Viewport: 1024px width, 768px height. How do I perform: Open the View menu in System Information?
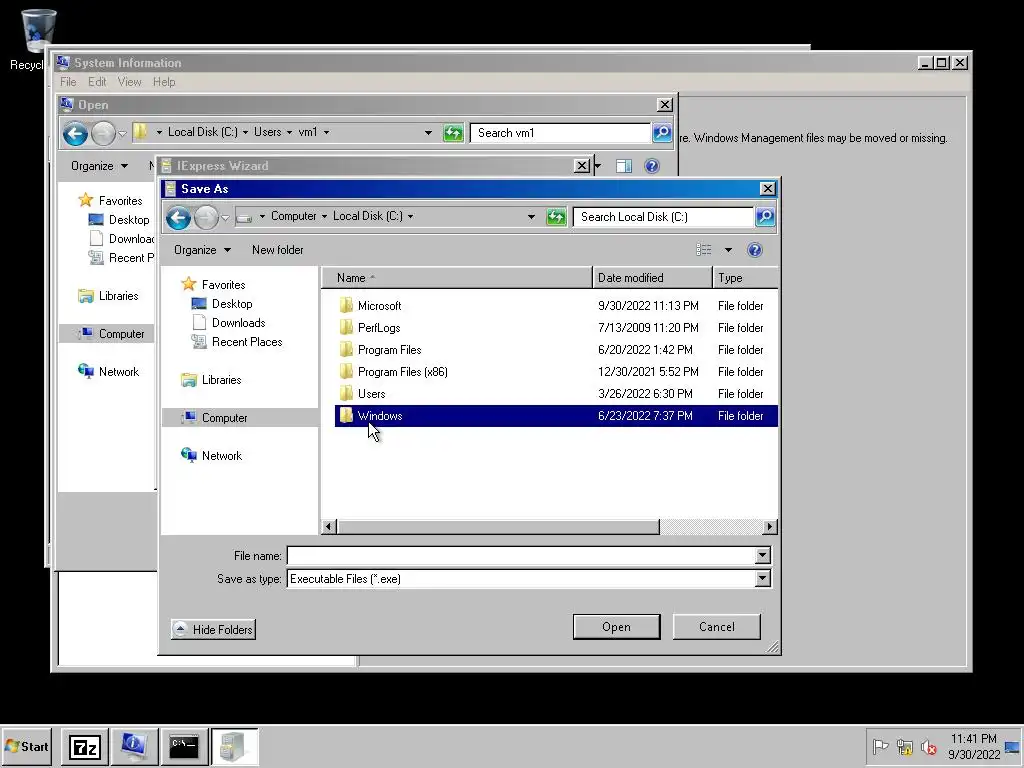[129, 82]
